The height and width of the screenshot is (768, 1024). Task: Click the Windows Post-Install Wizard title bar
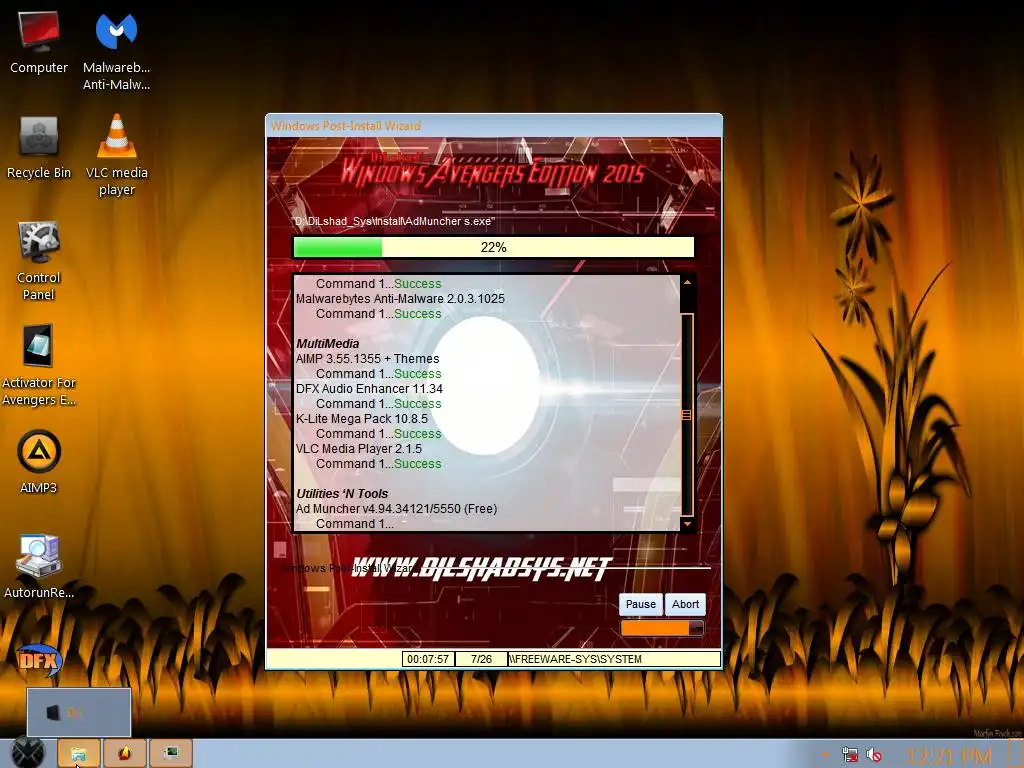click(494, 125)
